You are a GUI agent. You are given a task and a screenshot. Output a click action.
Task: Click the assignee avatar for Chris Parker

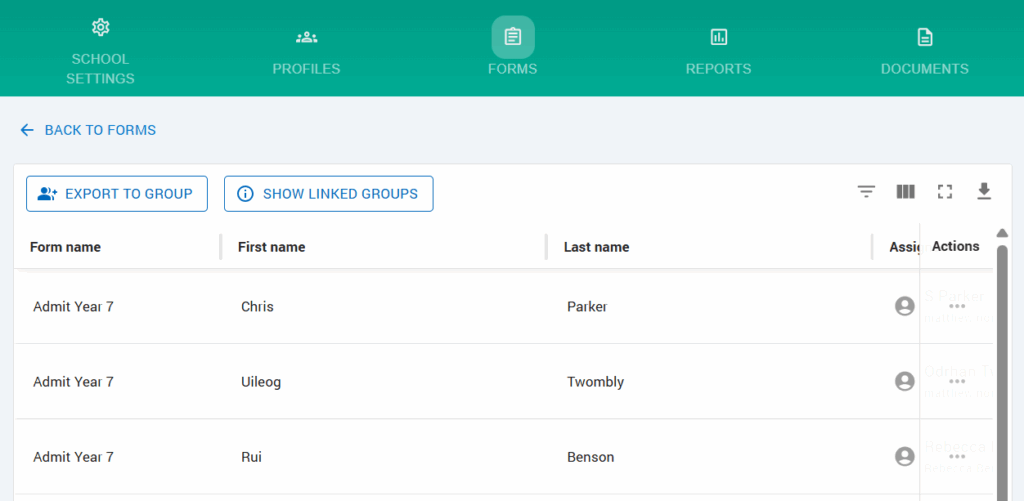click(x=905, y=306)
